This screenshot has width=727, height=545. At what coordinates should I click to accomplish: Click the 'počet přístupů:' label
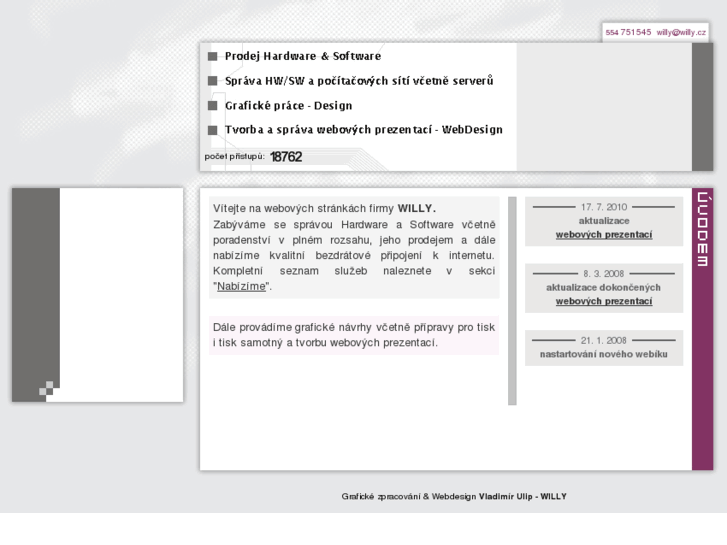235,156
